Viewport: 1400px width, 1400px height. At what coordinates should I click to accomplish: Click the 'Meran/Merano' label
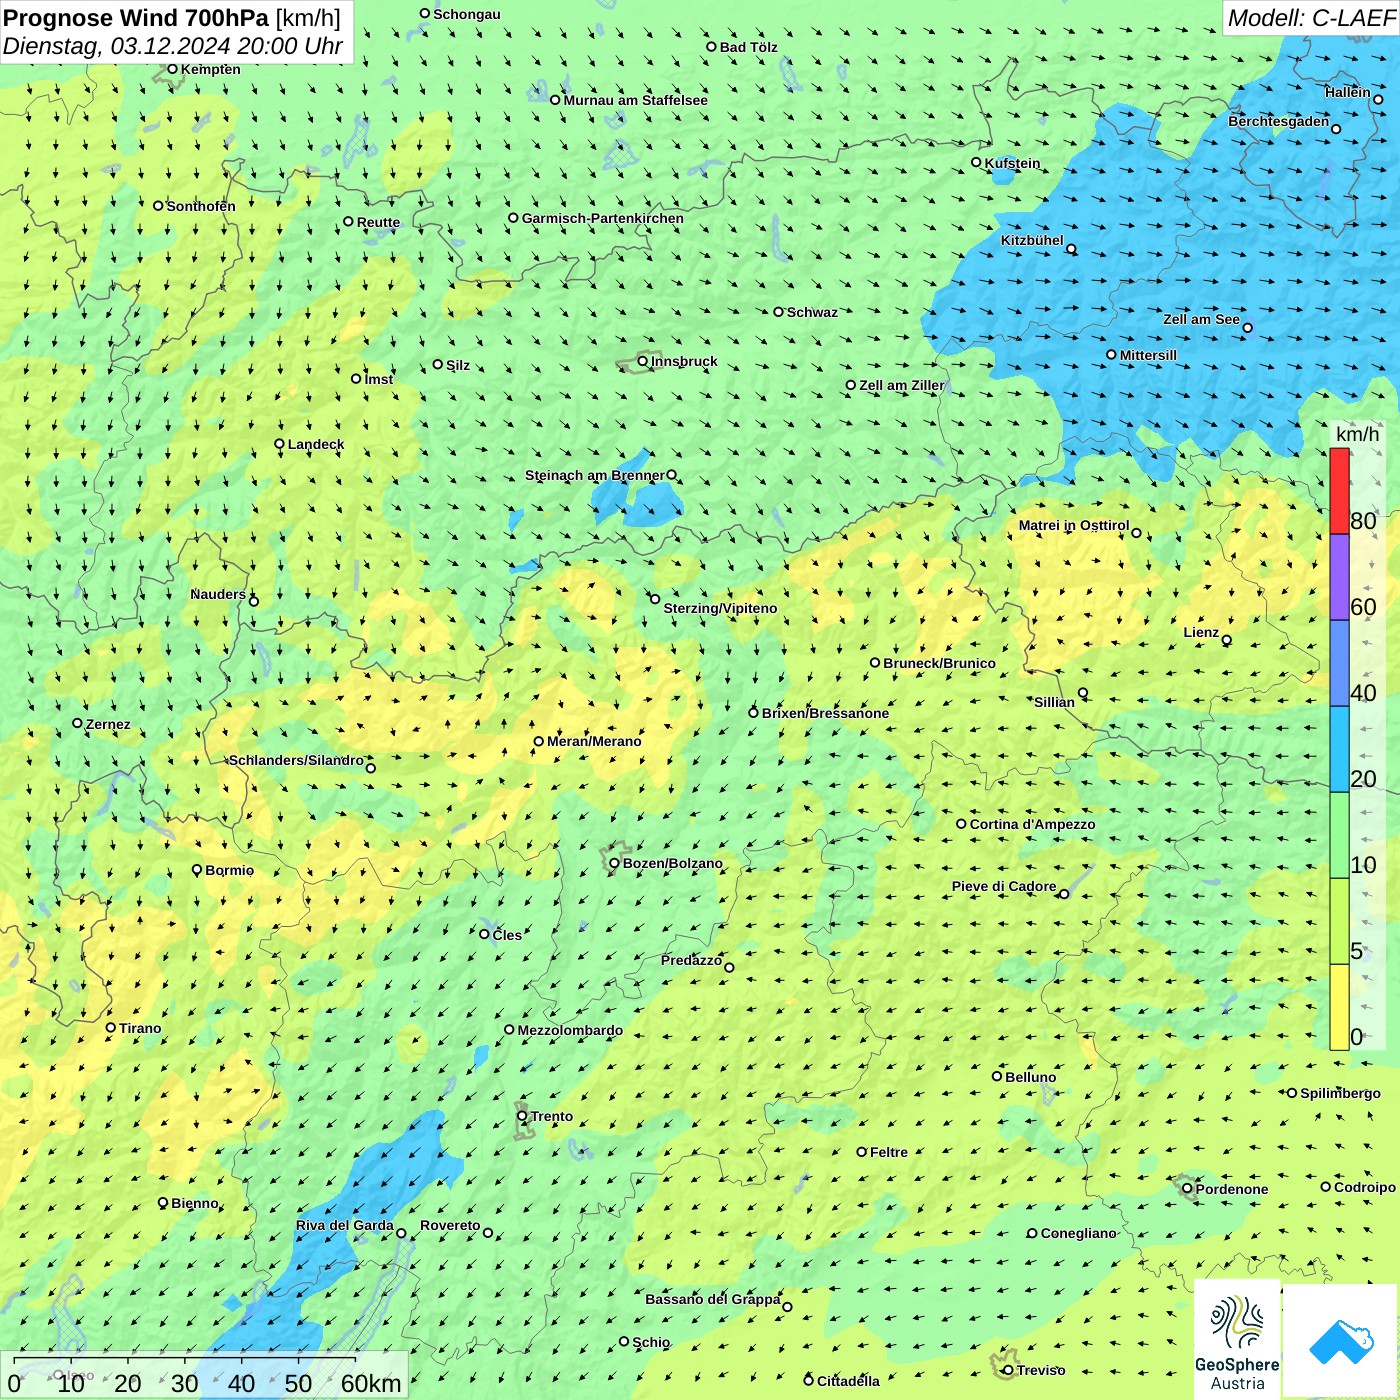tap(594, 741)
